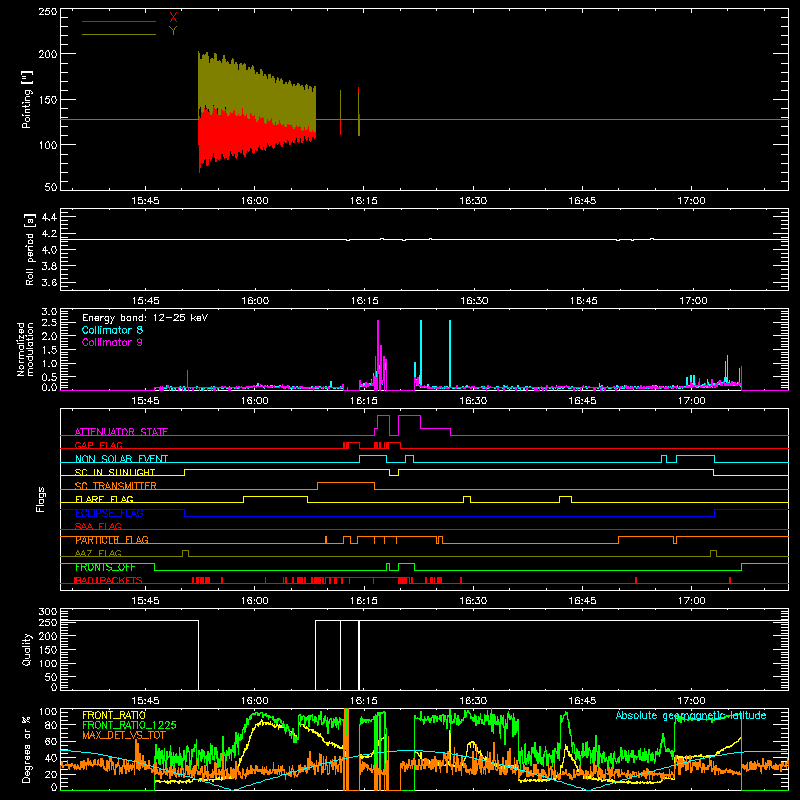Click the 'Roll period [s]' axis title
This screenshot has height=800, width=800.
click(30, 249)
